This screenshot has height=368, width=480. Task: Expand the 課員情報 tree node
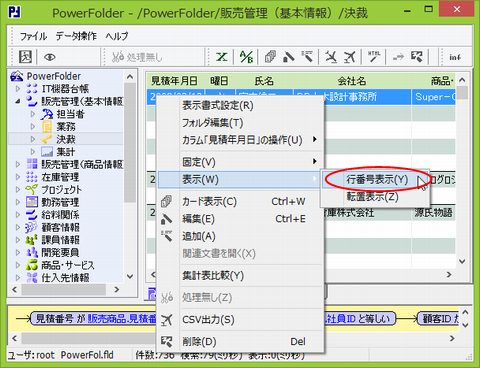coord(18,240)
